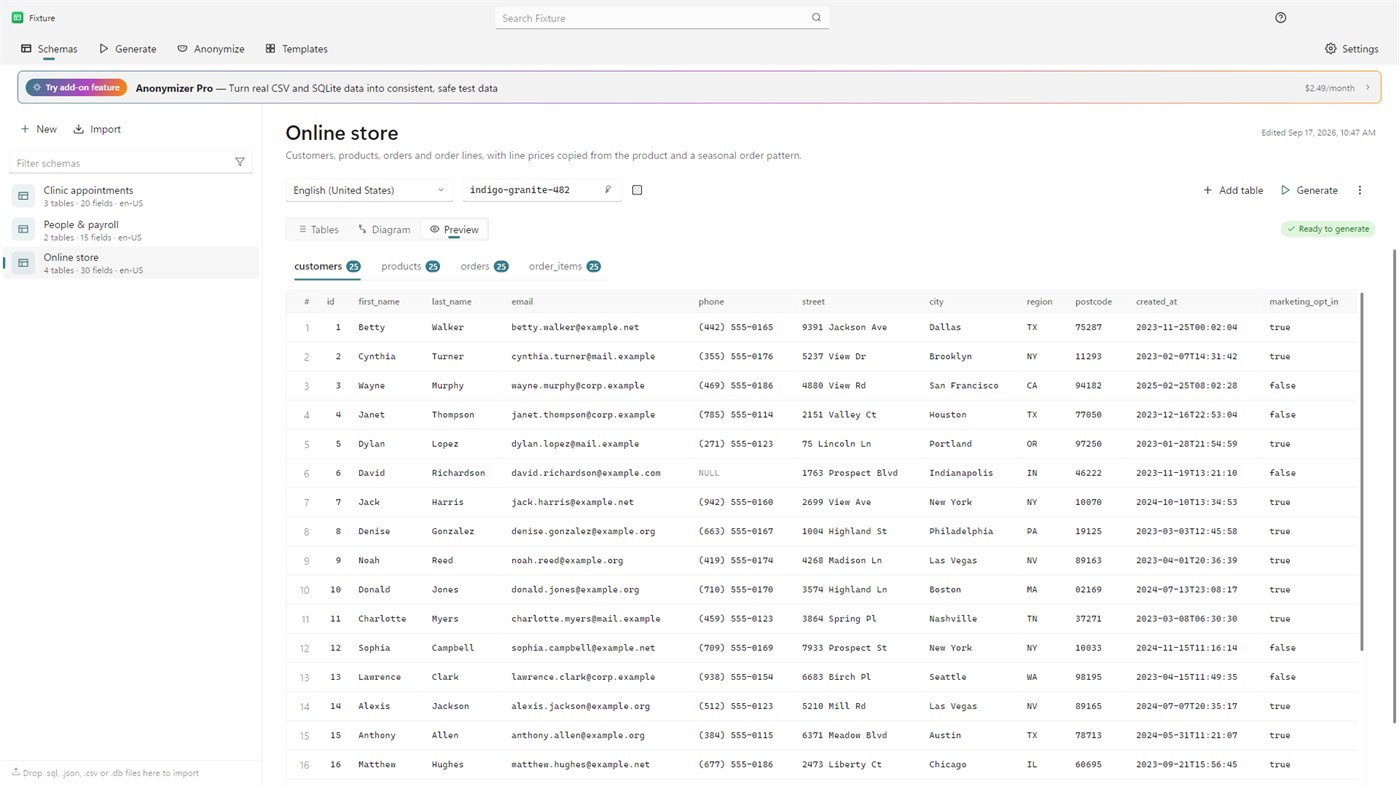Select the Clinic appointments schema

pos(131,196)
